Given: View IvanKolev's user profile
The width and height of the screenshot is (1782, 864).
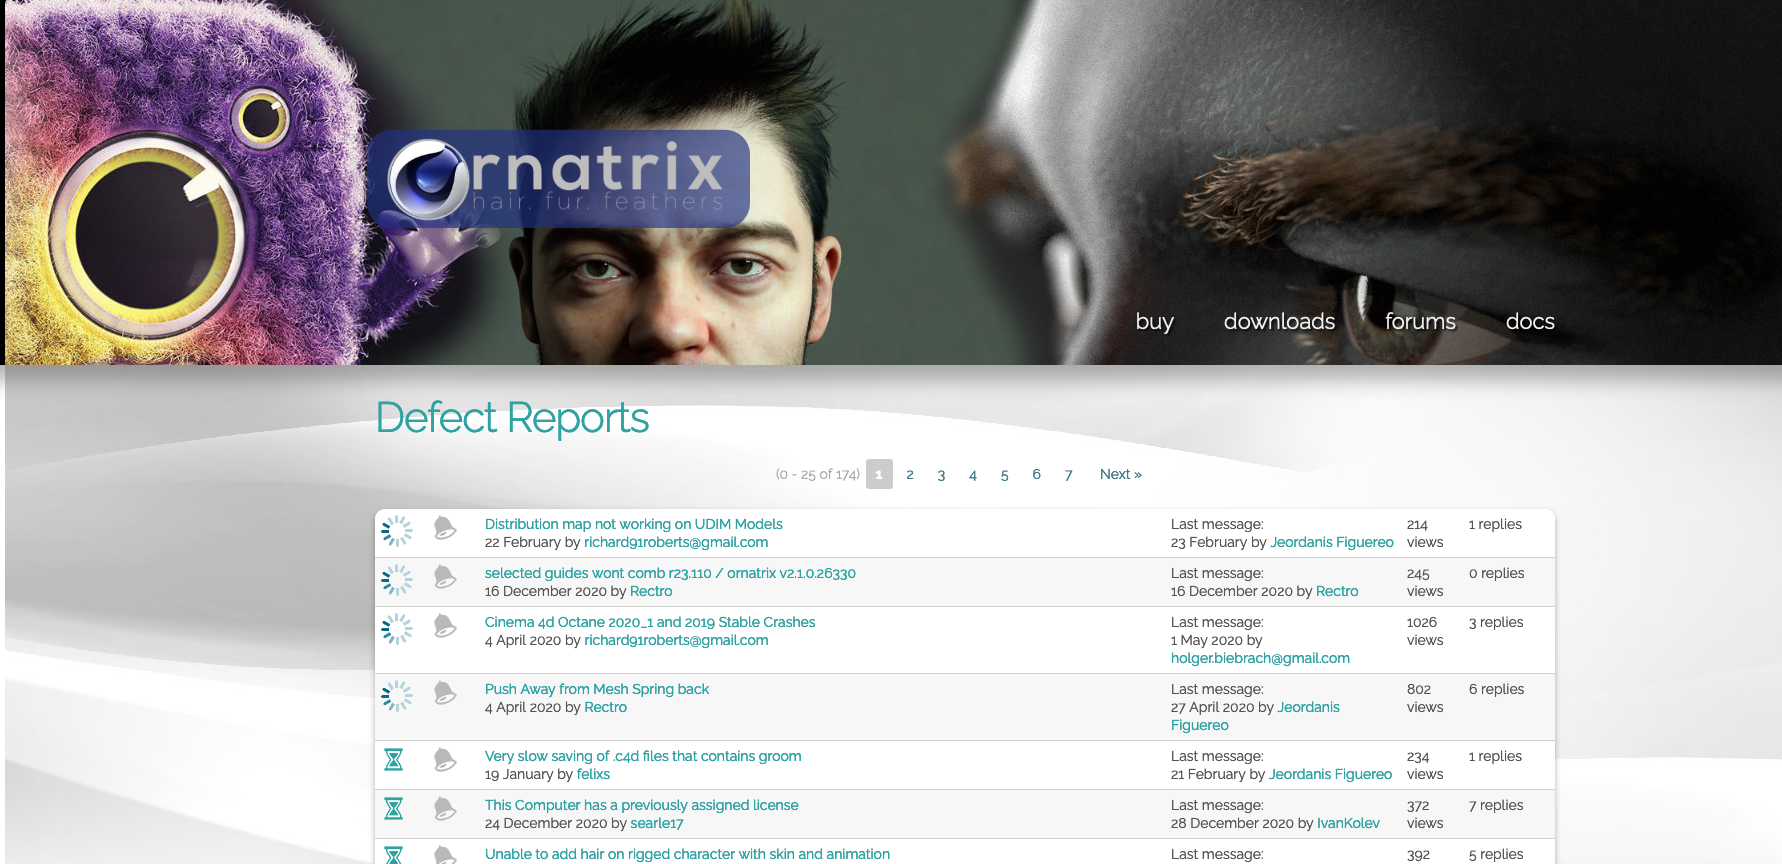Looking at the screenshot, I should (1348, 823).
